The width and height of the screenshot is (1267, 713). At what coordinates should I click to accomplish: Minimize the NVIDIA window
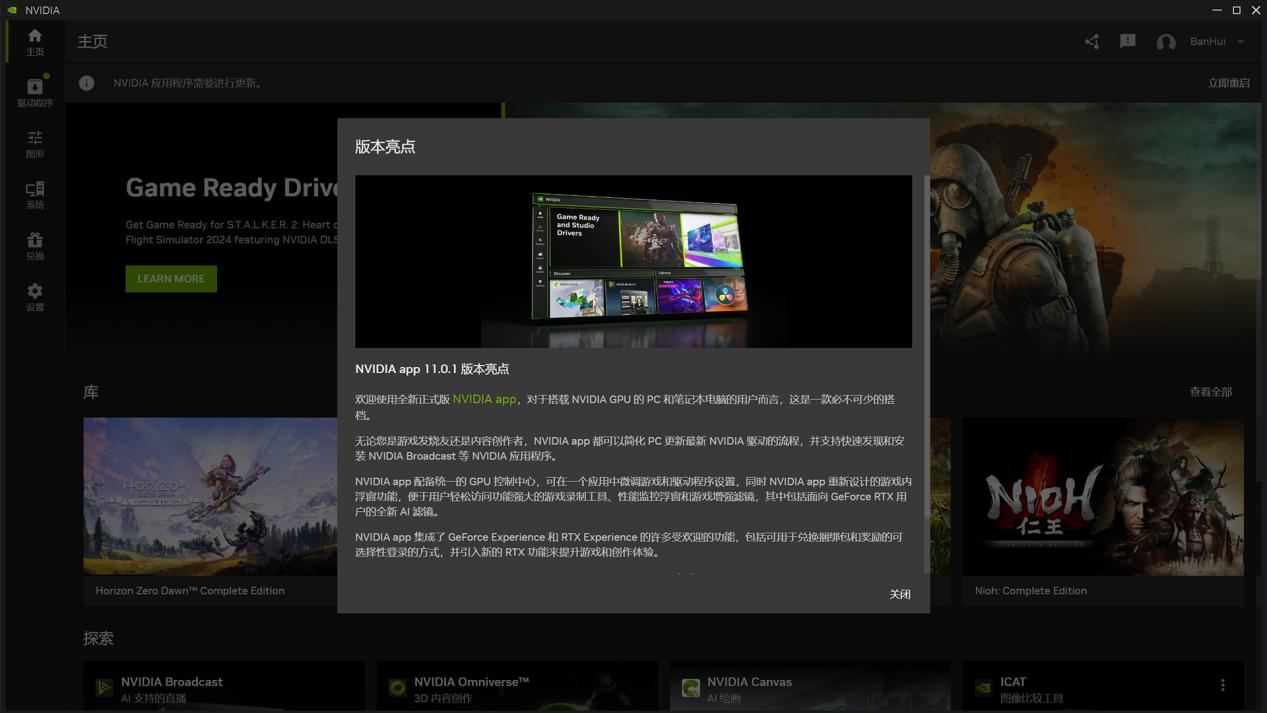point(1217,10)
